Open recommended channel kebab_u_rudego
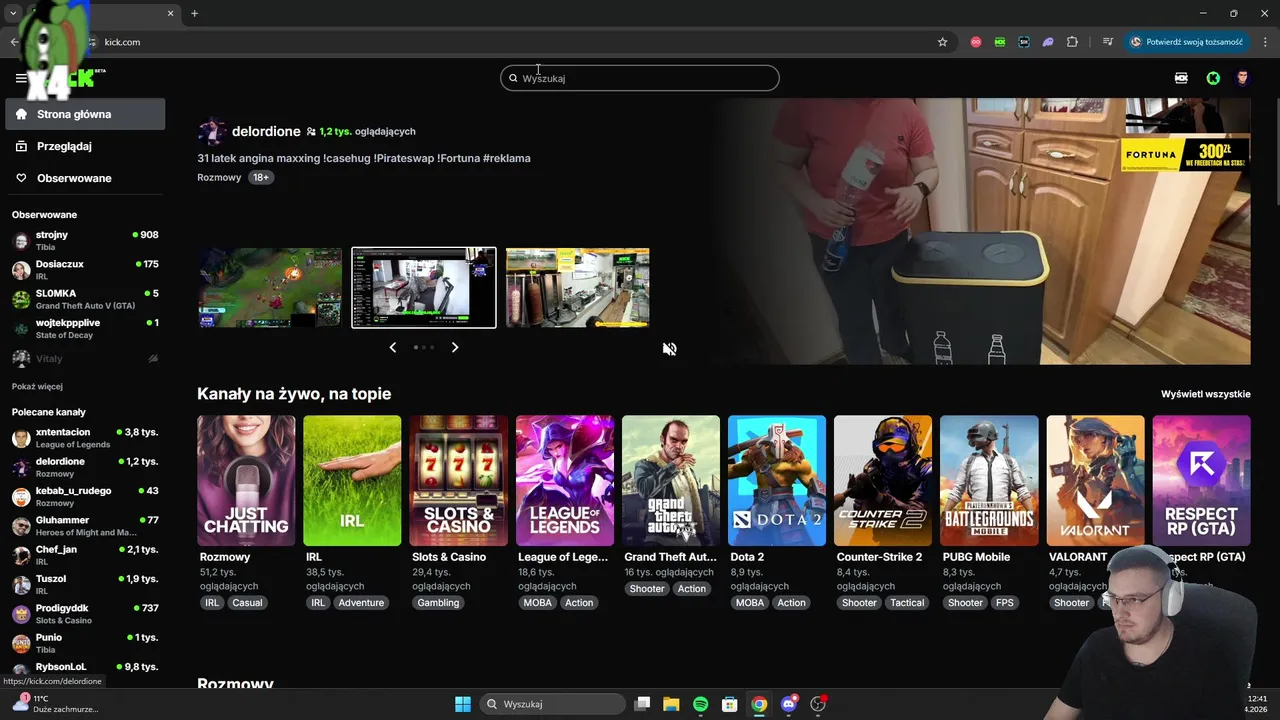 coord(85,496)
